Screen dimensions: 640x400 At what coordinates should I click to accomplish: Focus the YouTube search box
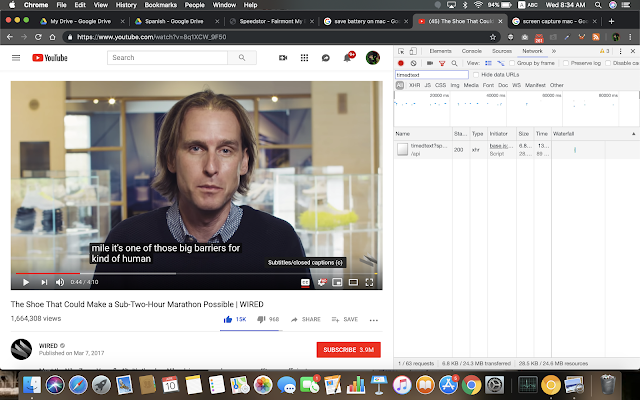coord(167,58)
